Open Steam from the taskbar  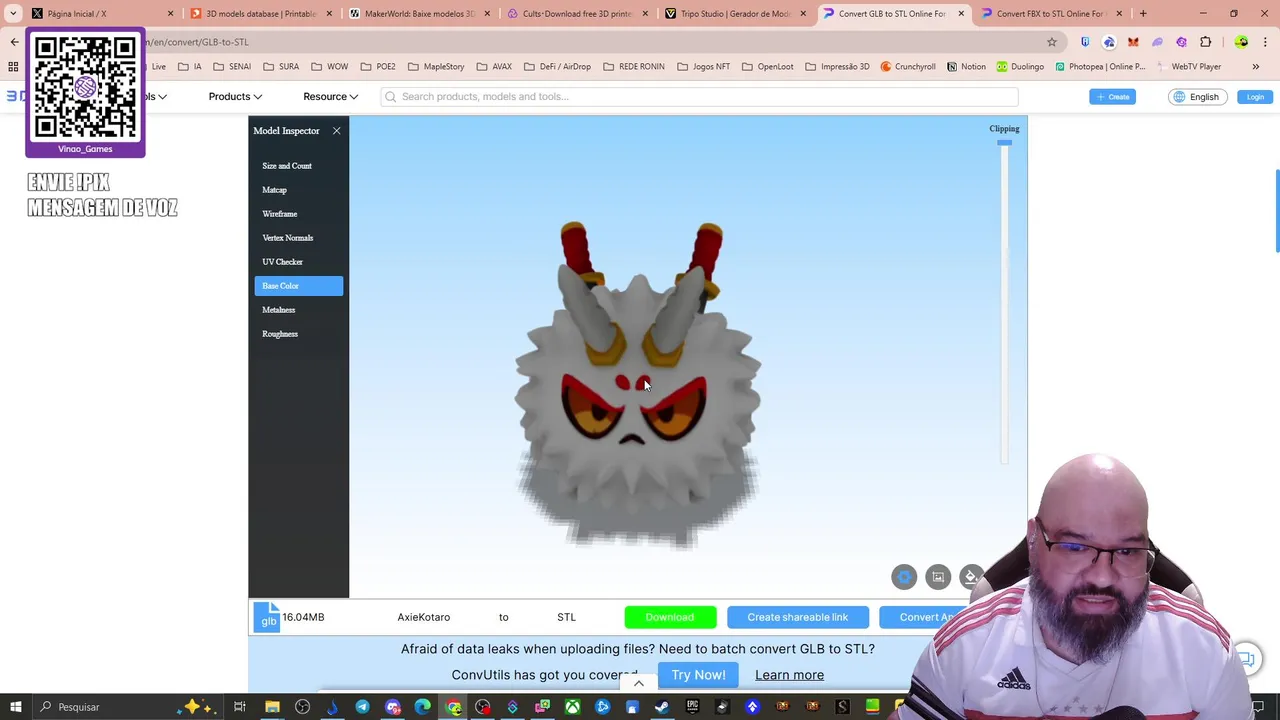click(x=662, y=707)
